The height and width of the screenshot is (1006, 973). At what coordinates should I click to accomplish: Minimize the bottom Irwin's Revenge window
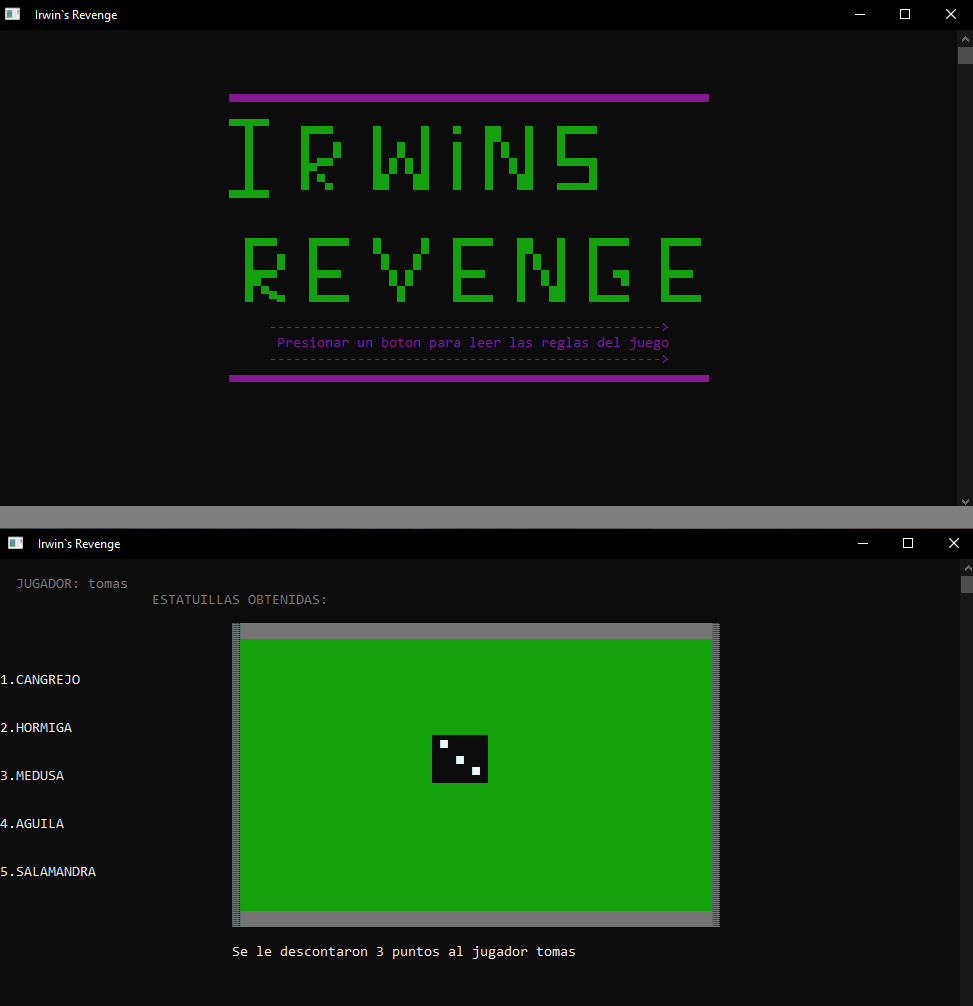863,543
